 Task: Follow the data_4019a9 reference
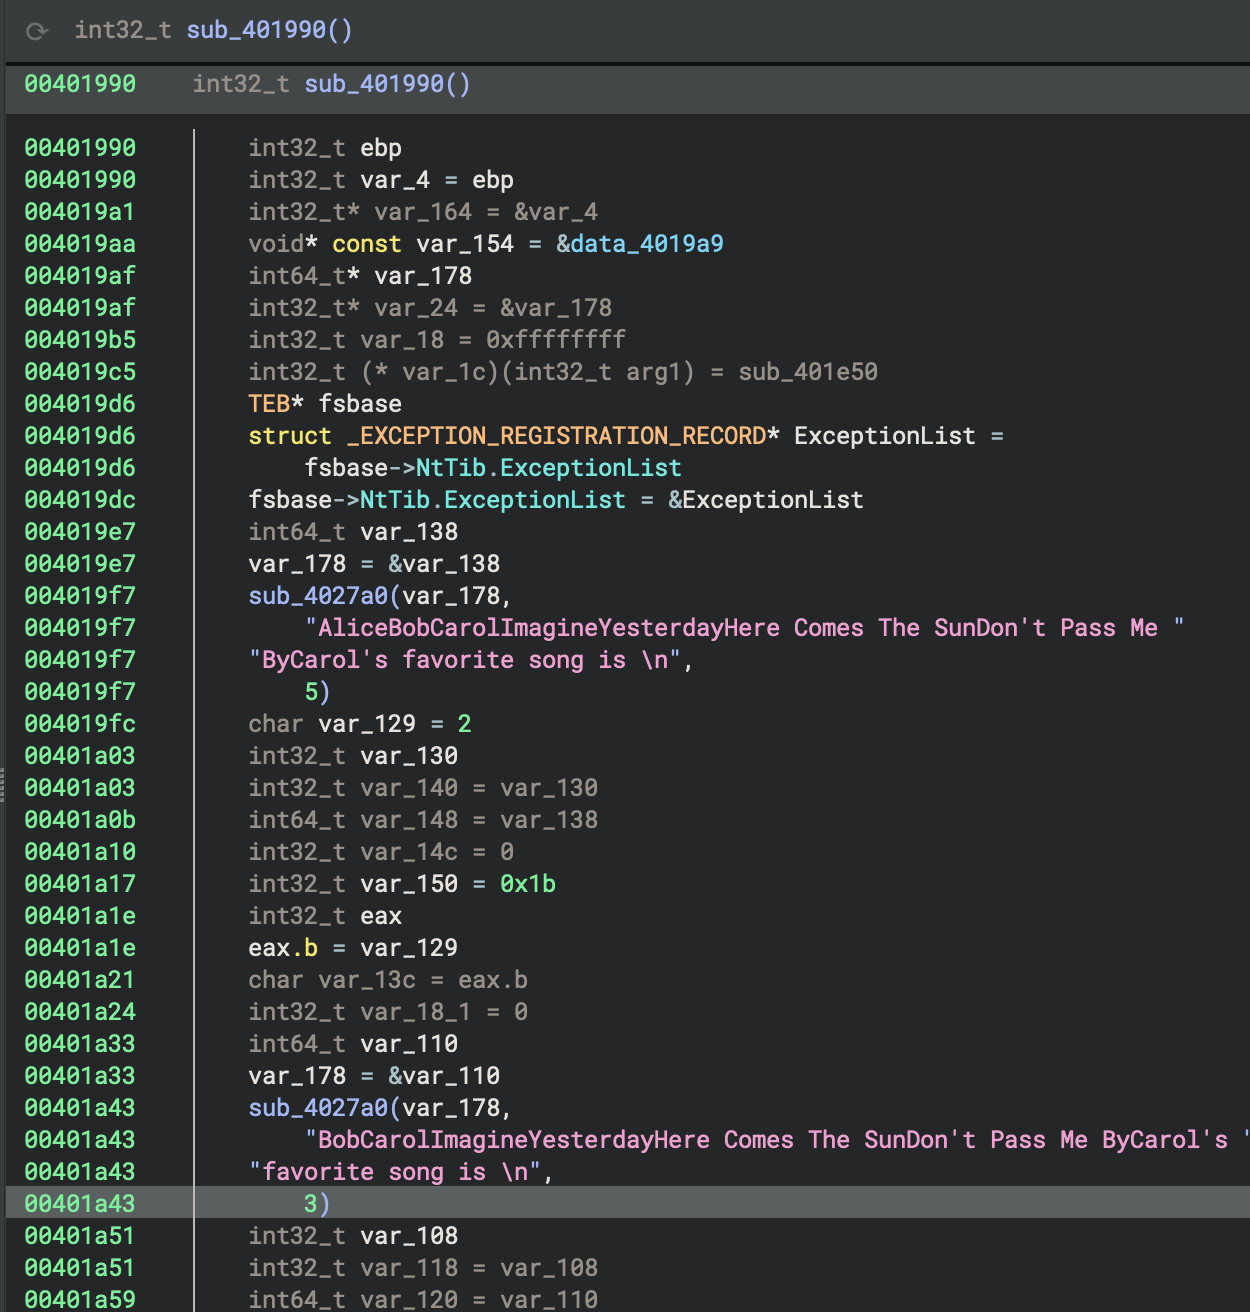coord(647,244)
